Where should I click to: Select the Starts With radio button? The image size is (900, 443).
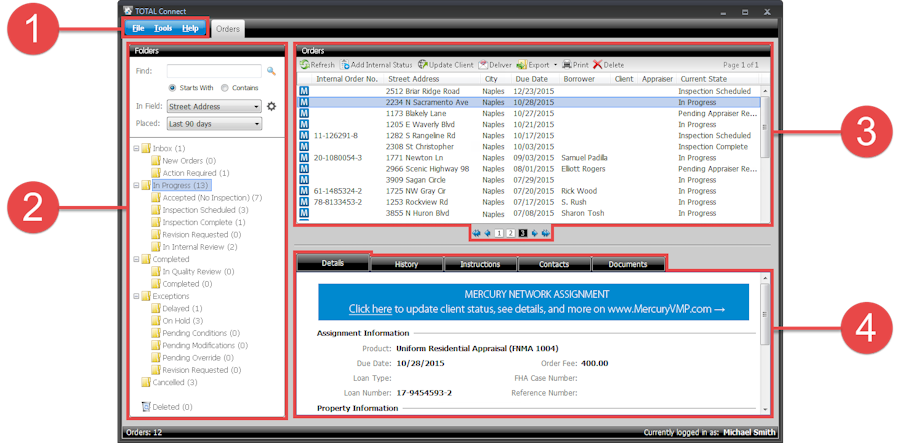tap(172, 88)
